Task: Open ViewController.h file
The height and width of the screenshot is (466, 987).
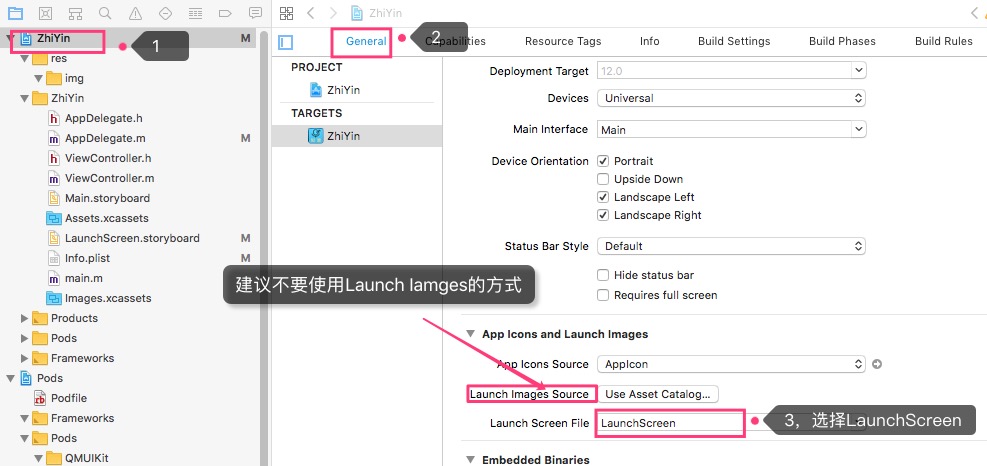Action: coord(108,158)
